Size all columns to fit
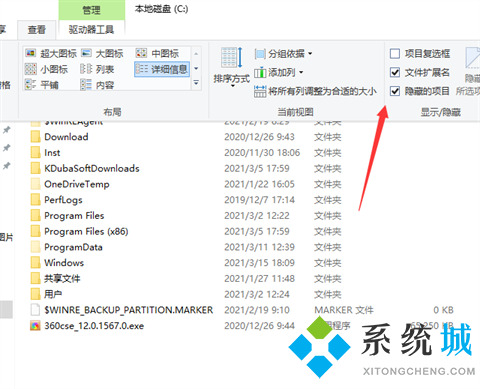Image resolution: width=480 pixels, height=389 pixels. 315,91
